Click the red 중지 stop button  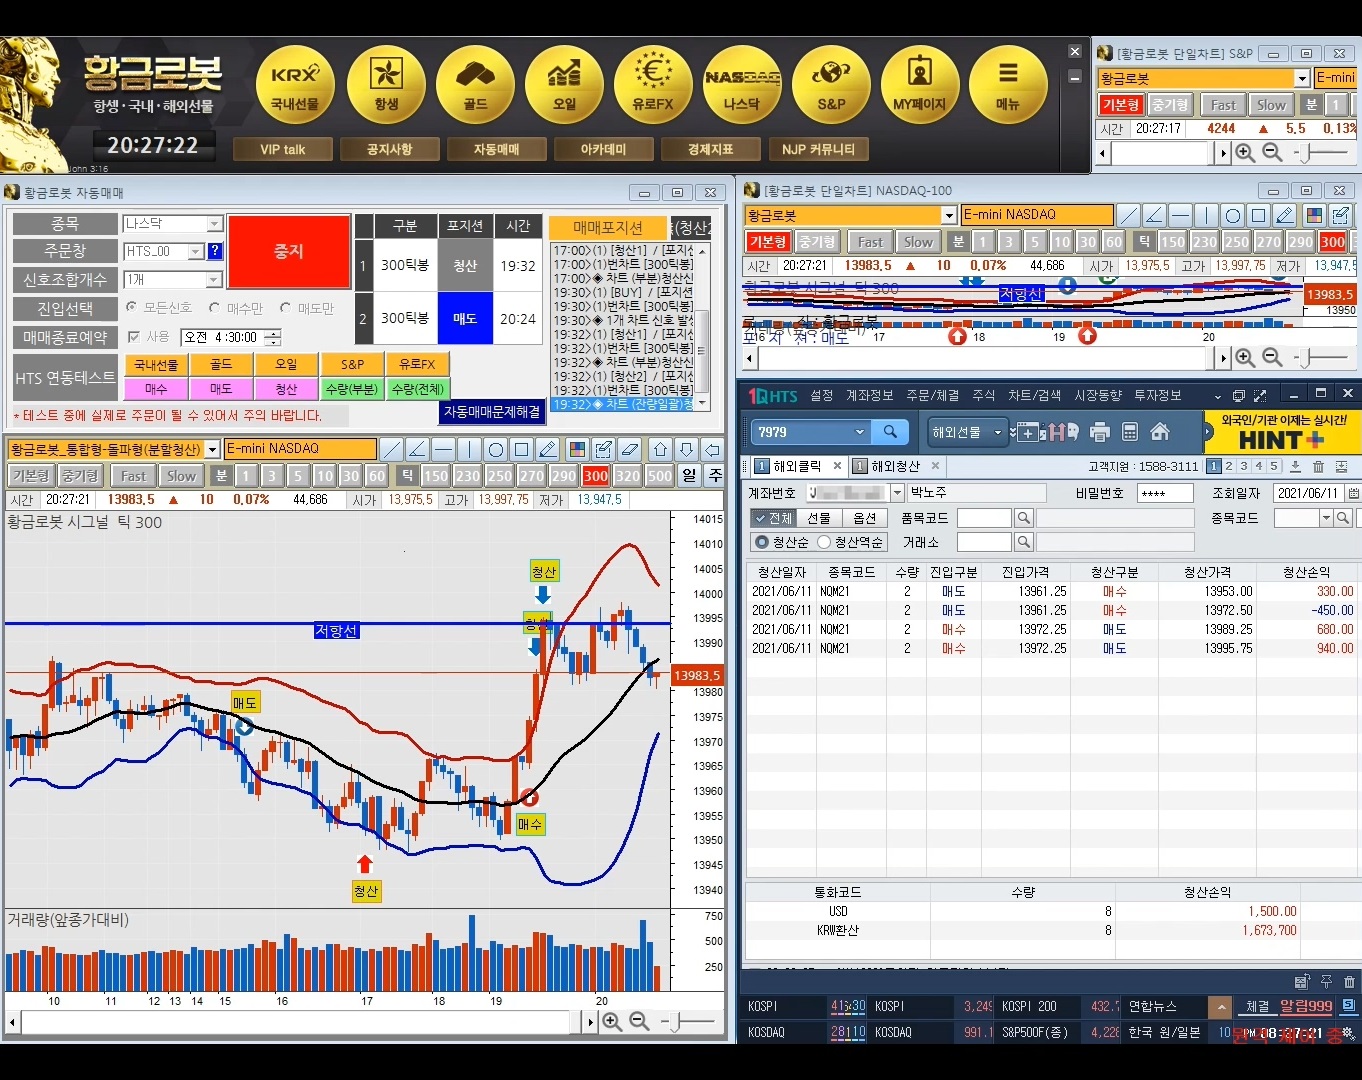[x=289, y=251]
